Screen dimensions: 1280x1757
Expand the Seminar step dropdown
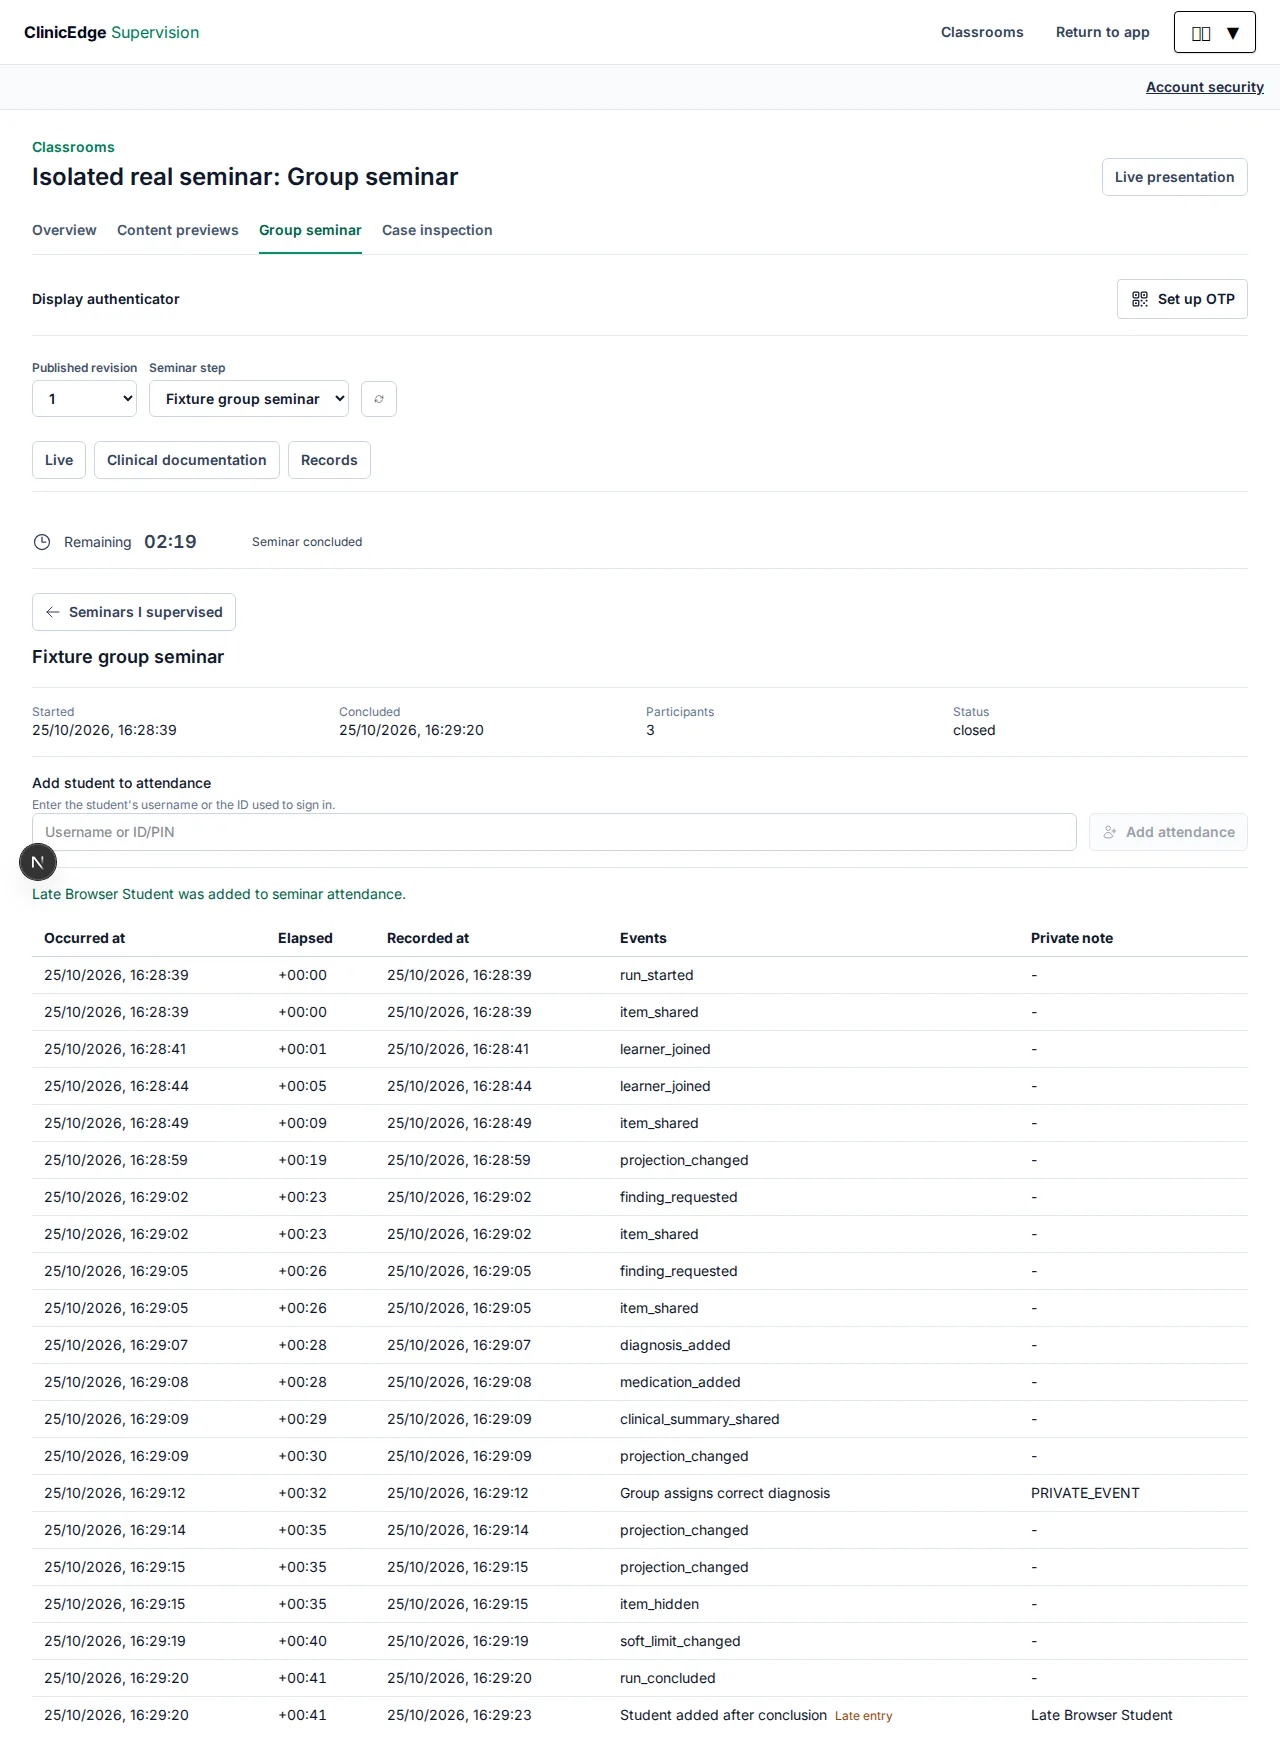pyautogui.click(x=249, y=399)
